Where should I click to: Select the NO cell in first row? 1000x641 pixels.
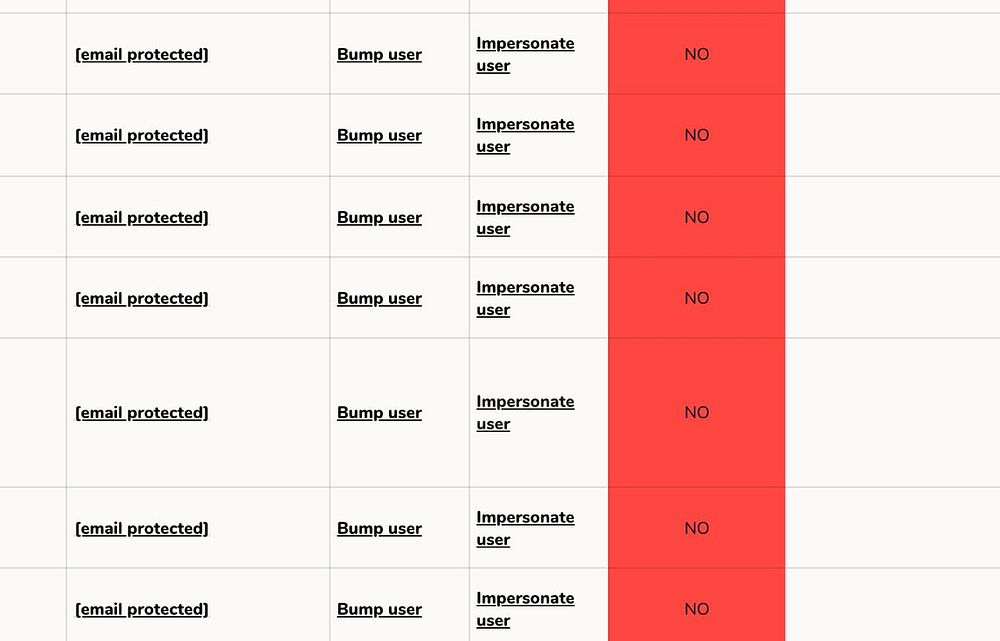(696, 54)
